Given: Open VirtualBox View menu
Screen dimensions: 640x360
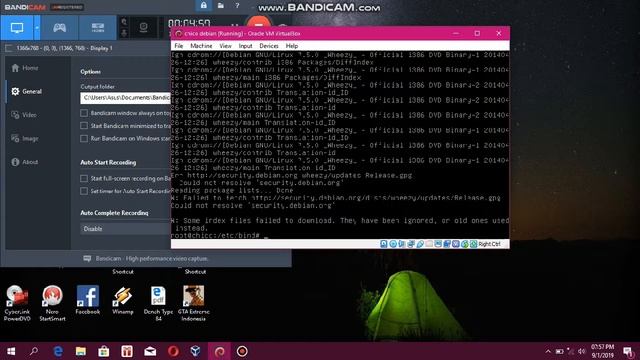Looking at the screenshot, I should (225, 46).
